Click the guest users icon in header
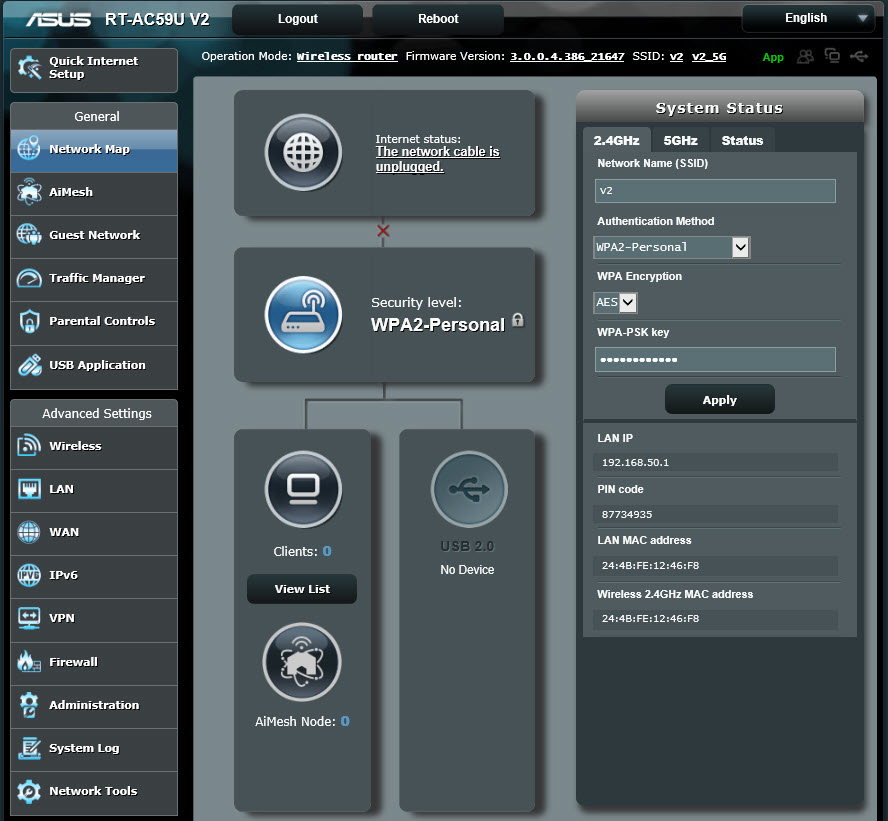 805,56
